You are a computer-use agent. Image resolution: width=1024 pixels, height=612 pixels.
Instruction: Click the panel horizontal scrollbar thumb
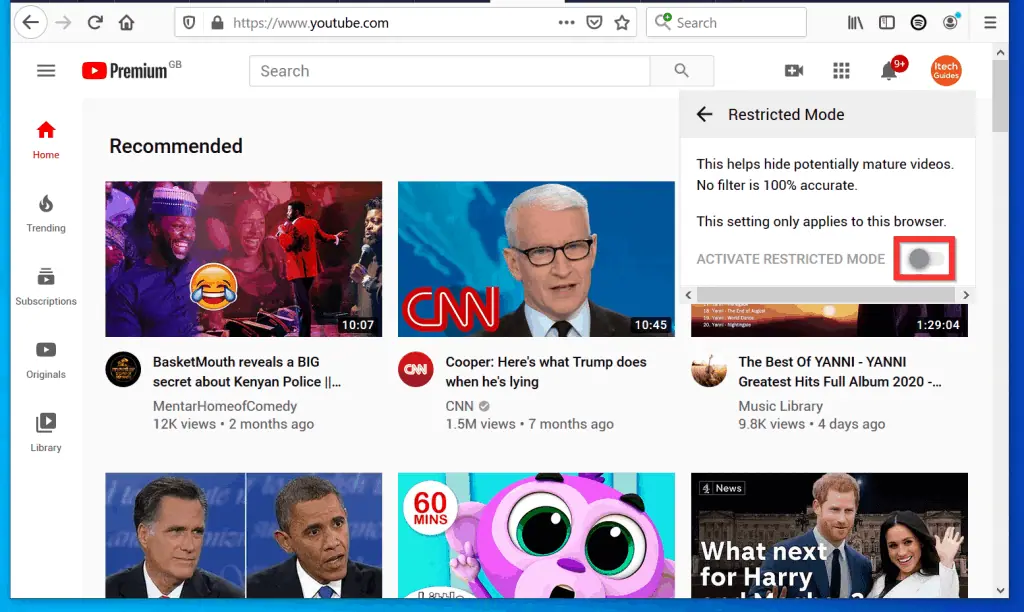[825, 295]
